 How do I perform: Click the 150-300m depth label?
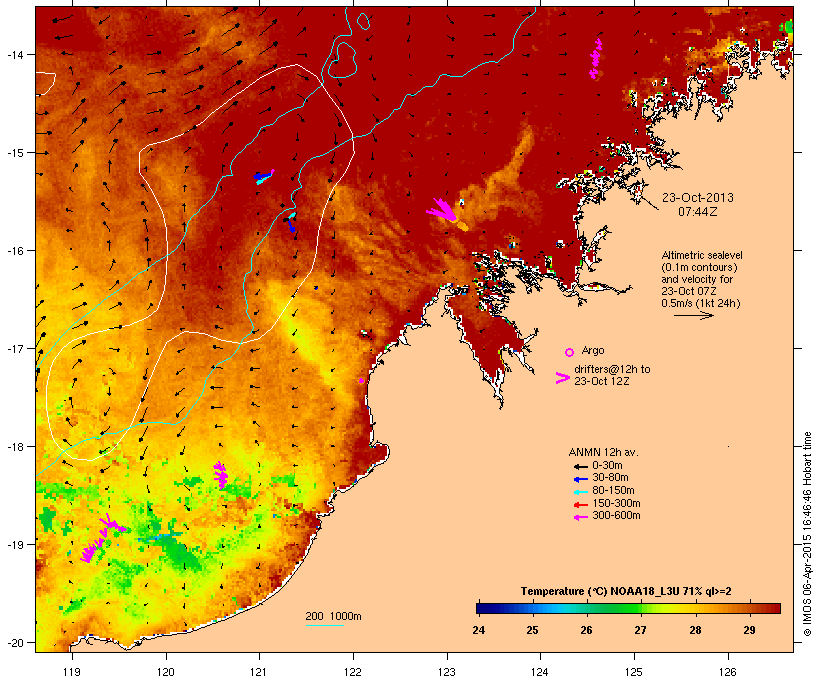(x=616, y=503)
